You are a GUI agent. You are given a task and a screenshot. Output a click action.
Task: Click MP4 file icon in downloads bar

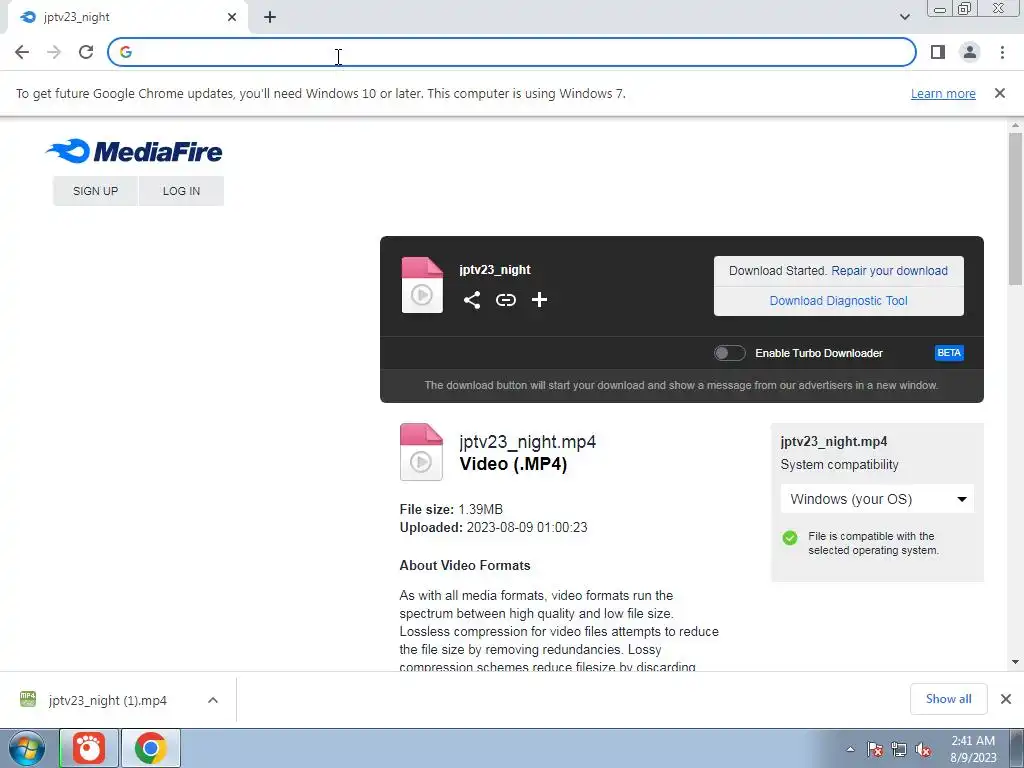coord(28,699)
